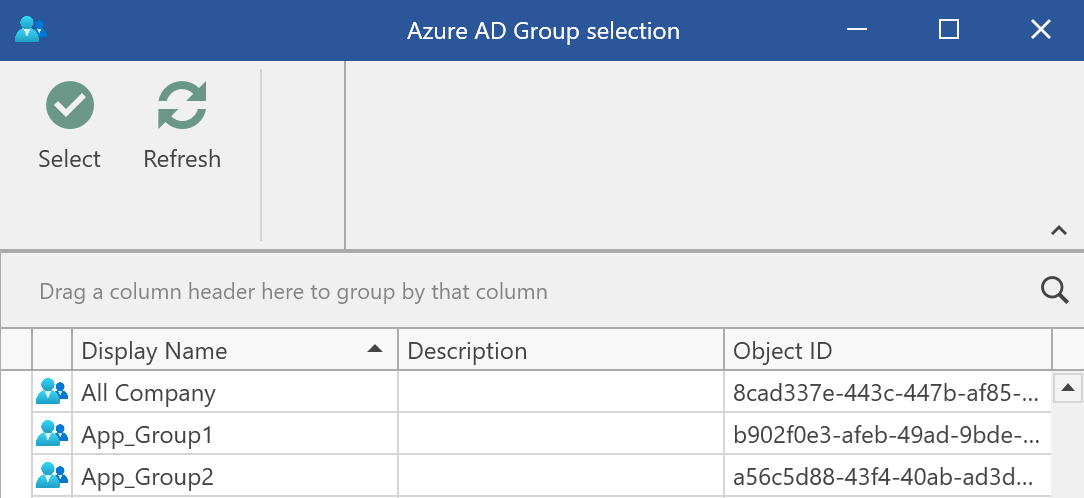1084x498 pixels.
Task: Click the App_Group1 group icon
Action: 52,434
